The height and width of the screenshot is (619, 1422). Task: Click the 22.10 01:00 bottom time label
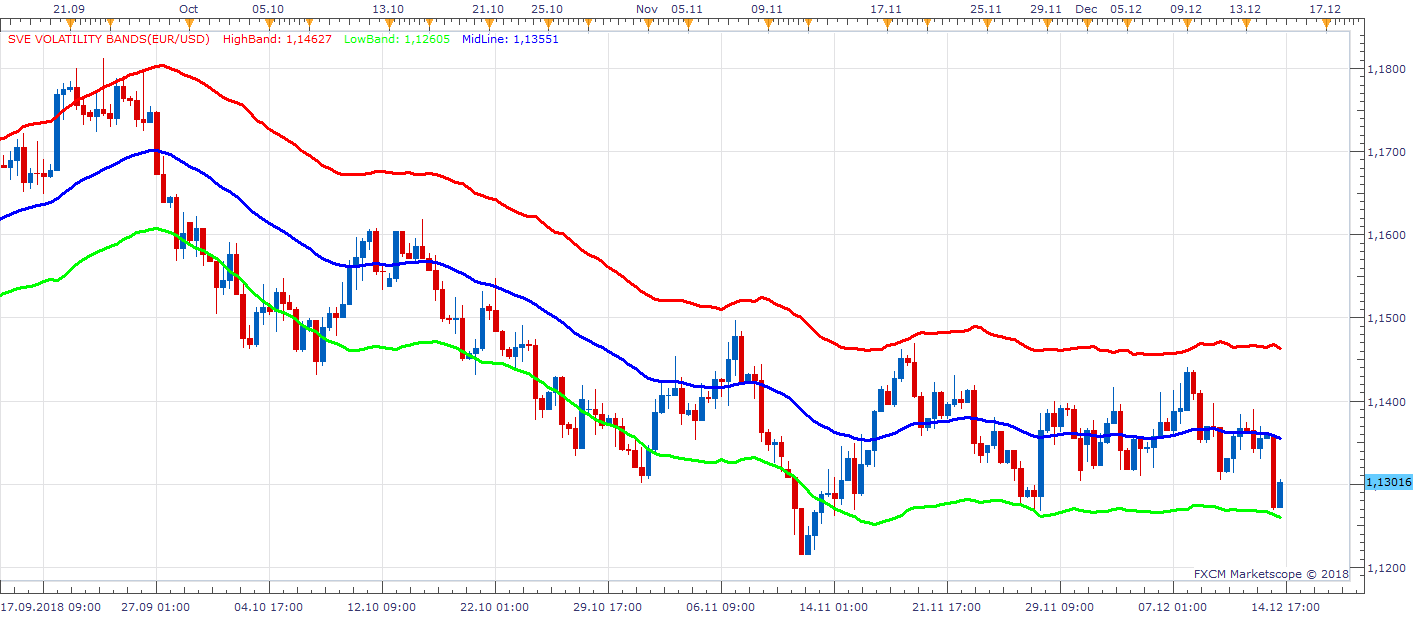click(x=494, y=607)
